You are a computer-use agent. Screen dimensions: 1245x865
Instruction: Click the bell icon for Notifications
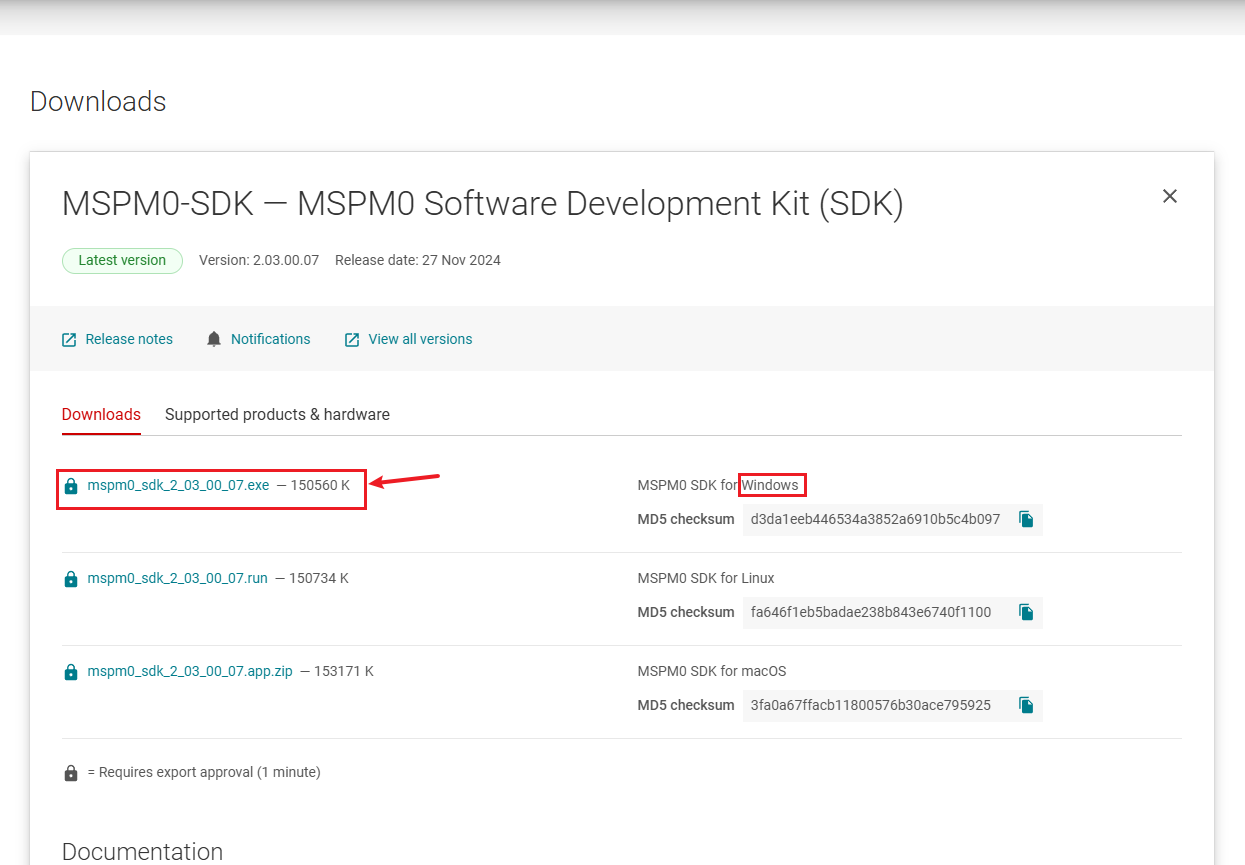pos(214,339)
